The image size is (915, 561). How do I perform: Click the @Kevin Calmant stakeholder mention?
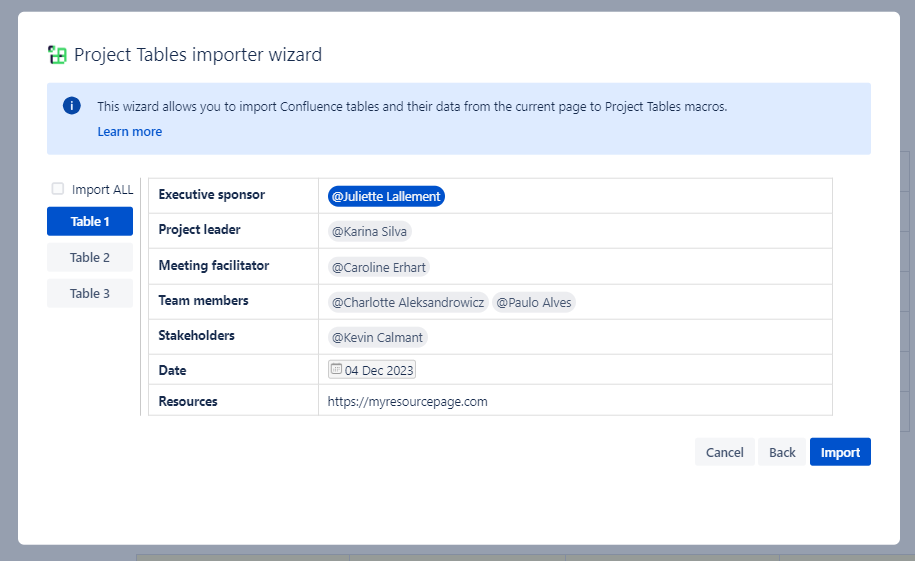[378, 337]
